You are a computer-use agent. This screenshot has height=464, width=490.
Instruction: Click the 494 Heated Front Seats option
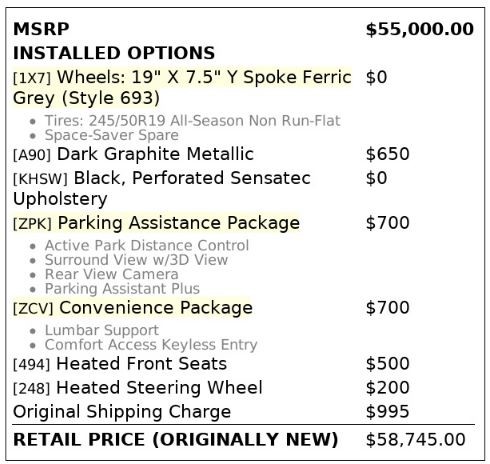pyautogui.click(x=120, y=363)
